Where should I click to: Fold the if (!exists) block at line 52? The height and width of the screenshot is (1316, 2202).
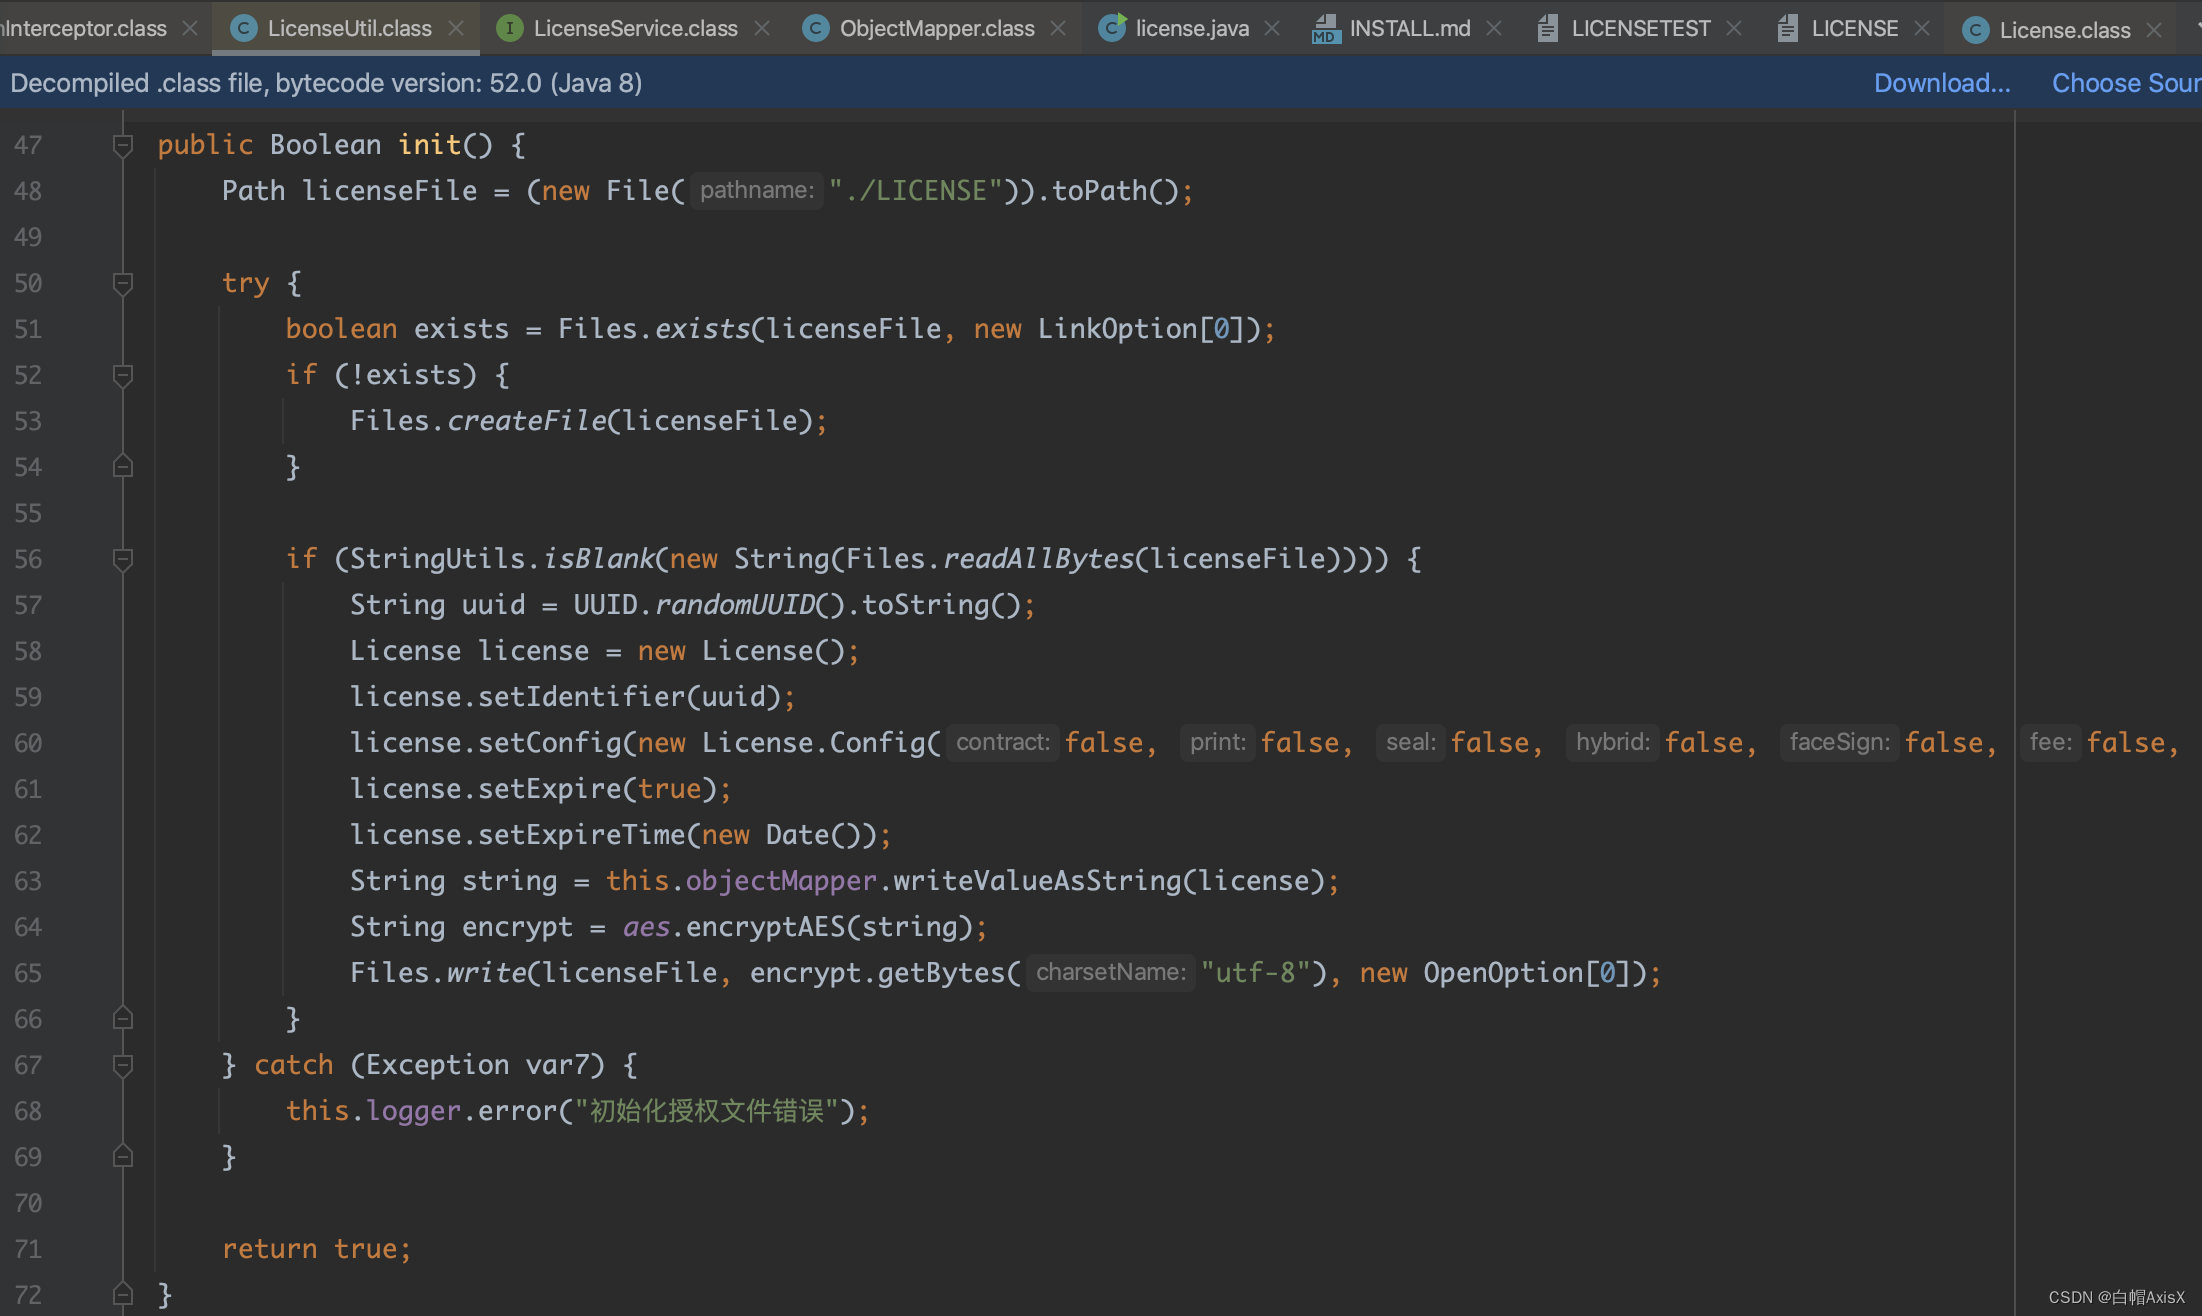tap(123, 376)
